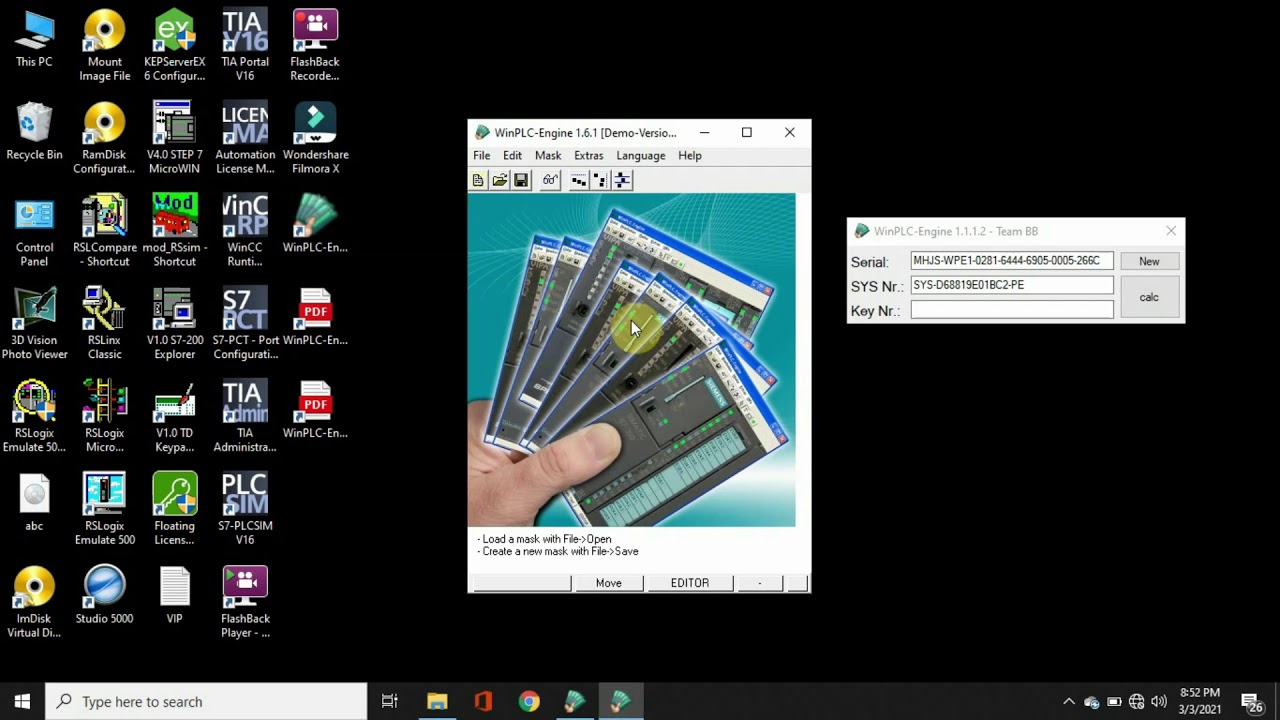Click the New file toolbar icon in WinPLC-Engine

point(478,180)
